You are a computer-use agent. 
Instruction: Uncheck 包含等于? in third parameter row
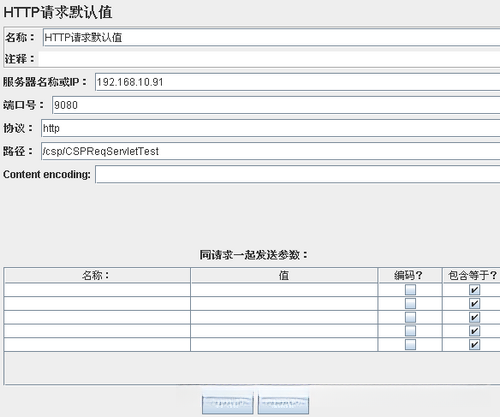tap(474, 317)
